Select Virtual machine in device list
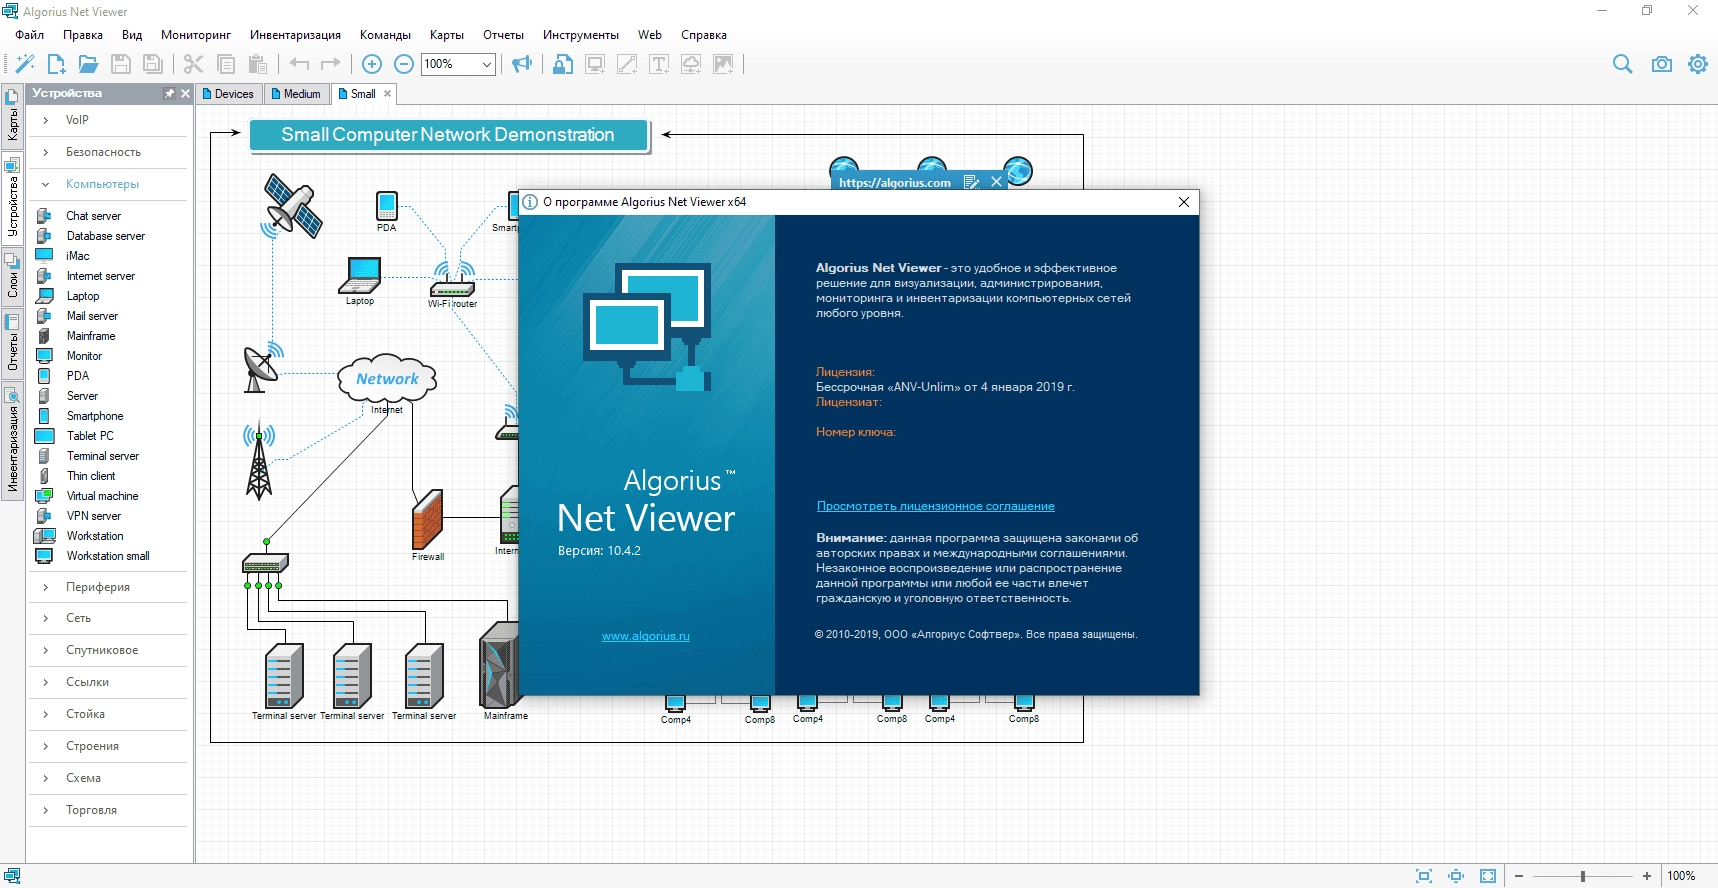Image resolution: width=1718 pixels, height=888 pixels. click(102, 496)
